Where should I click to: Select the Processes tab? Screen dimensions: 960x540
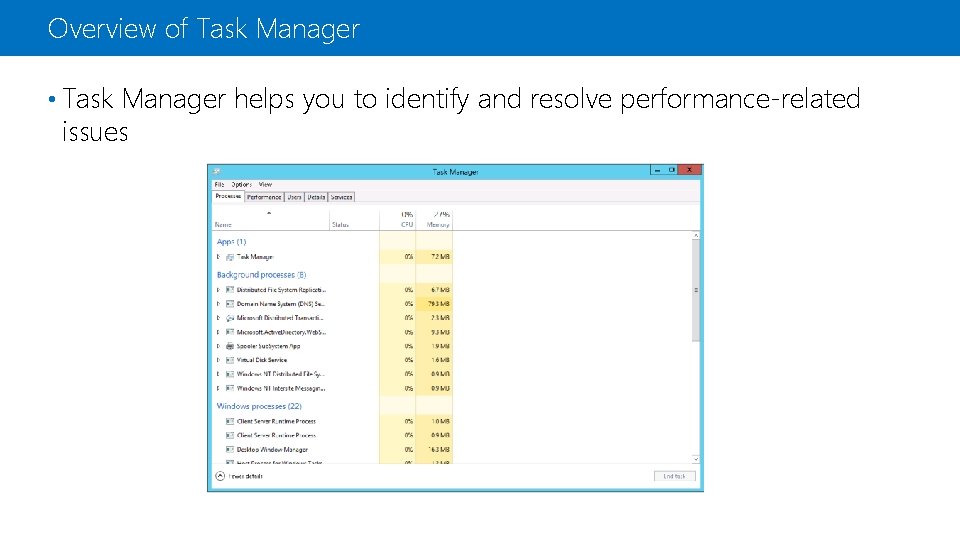click(x=228, y=197)
